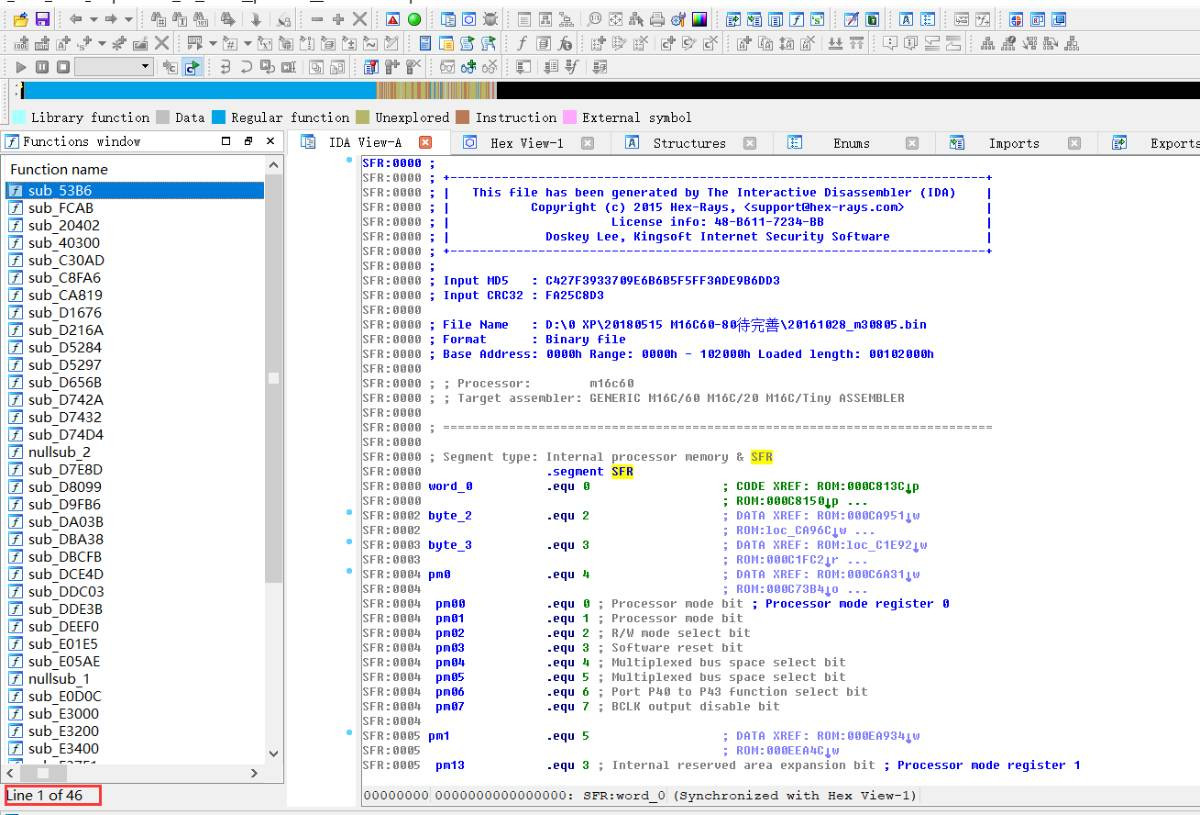Click the bug icon in the toolbar

point(489,19)
